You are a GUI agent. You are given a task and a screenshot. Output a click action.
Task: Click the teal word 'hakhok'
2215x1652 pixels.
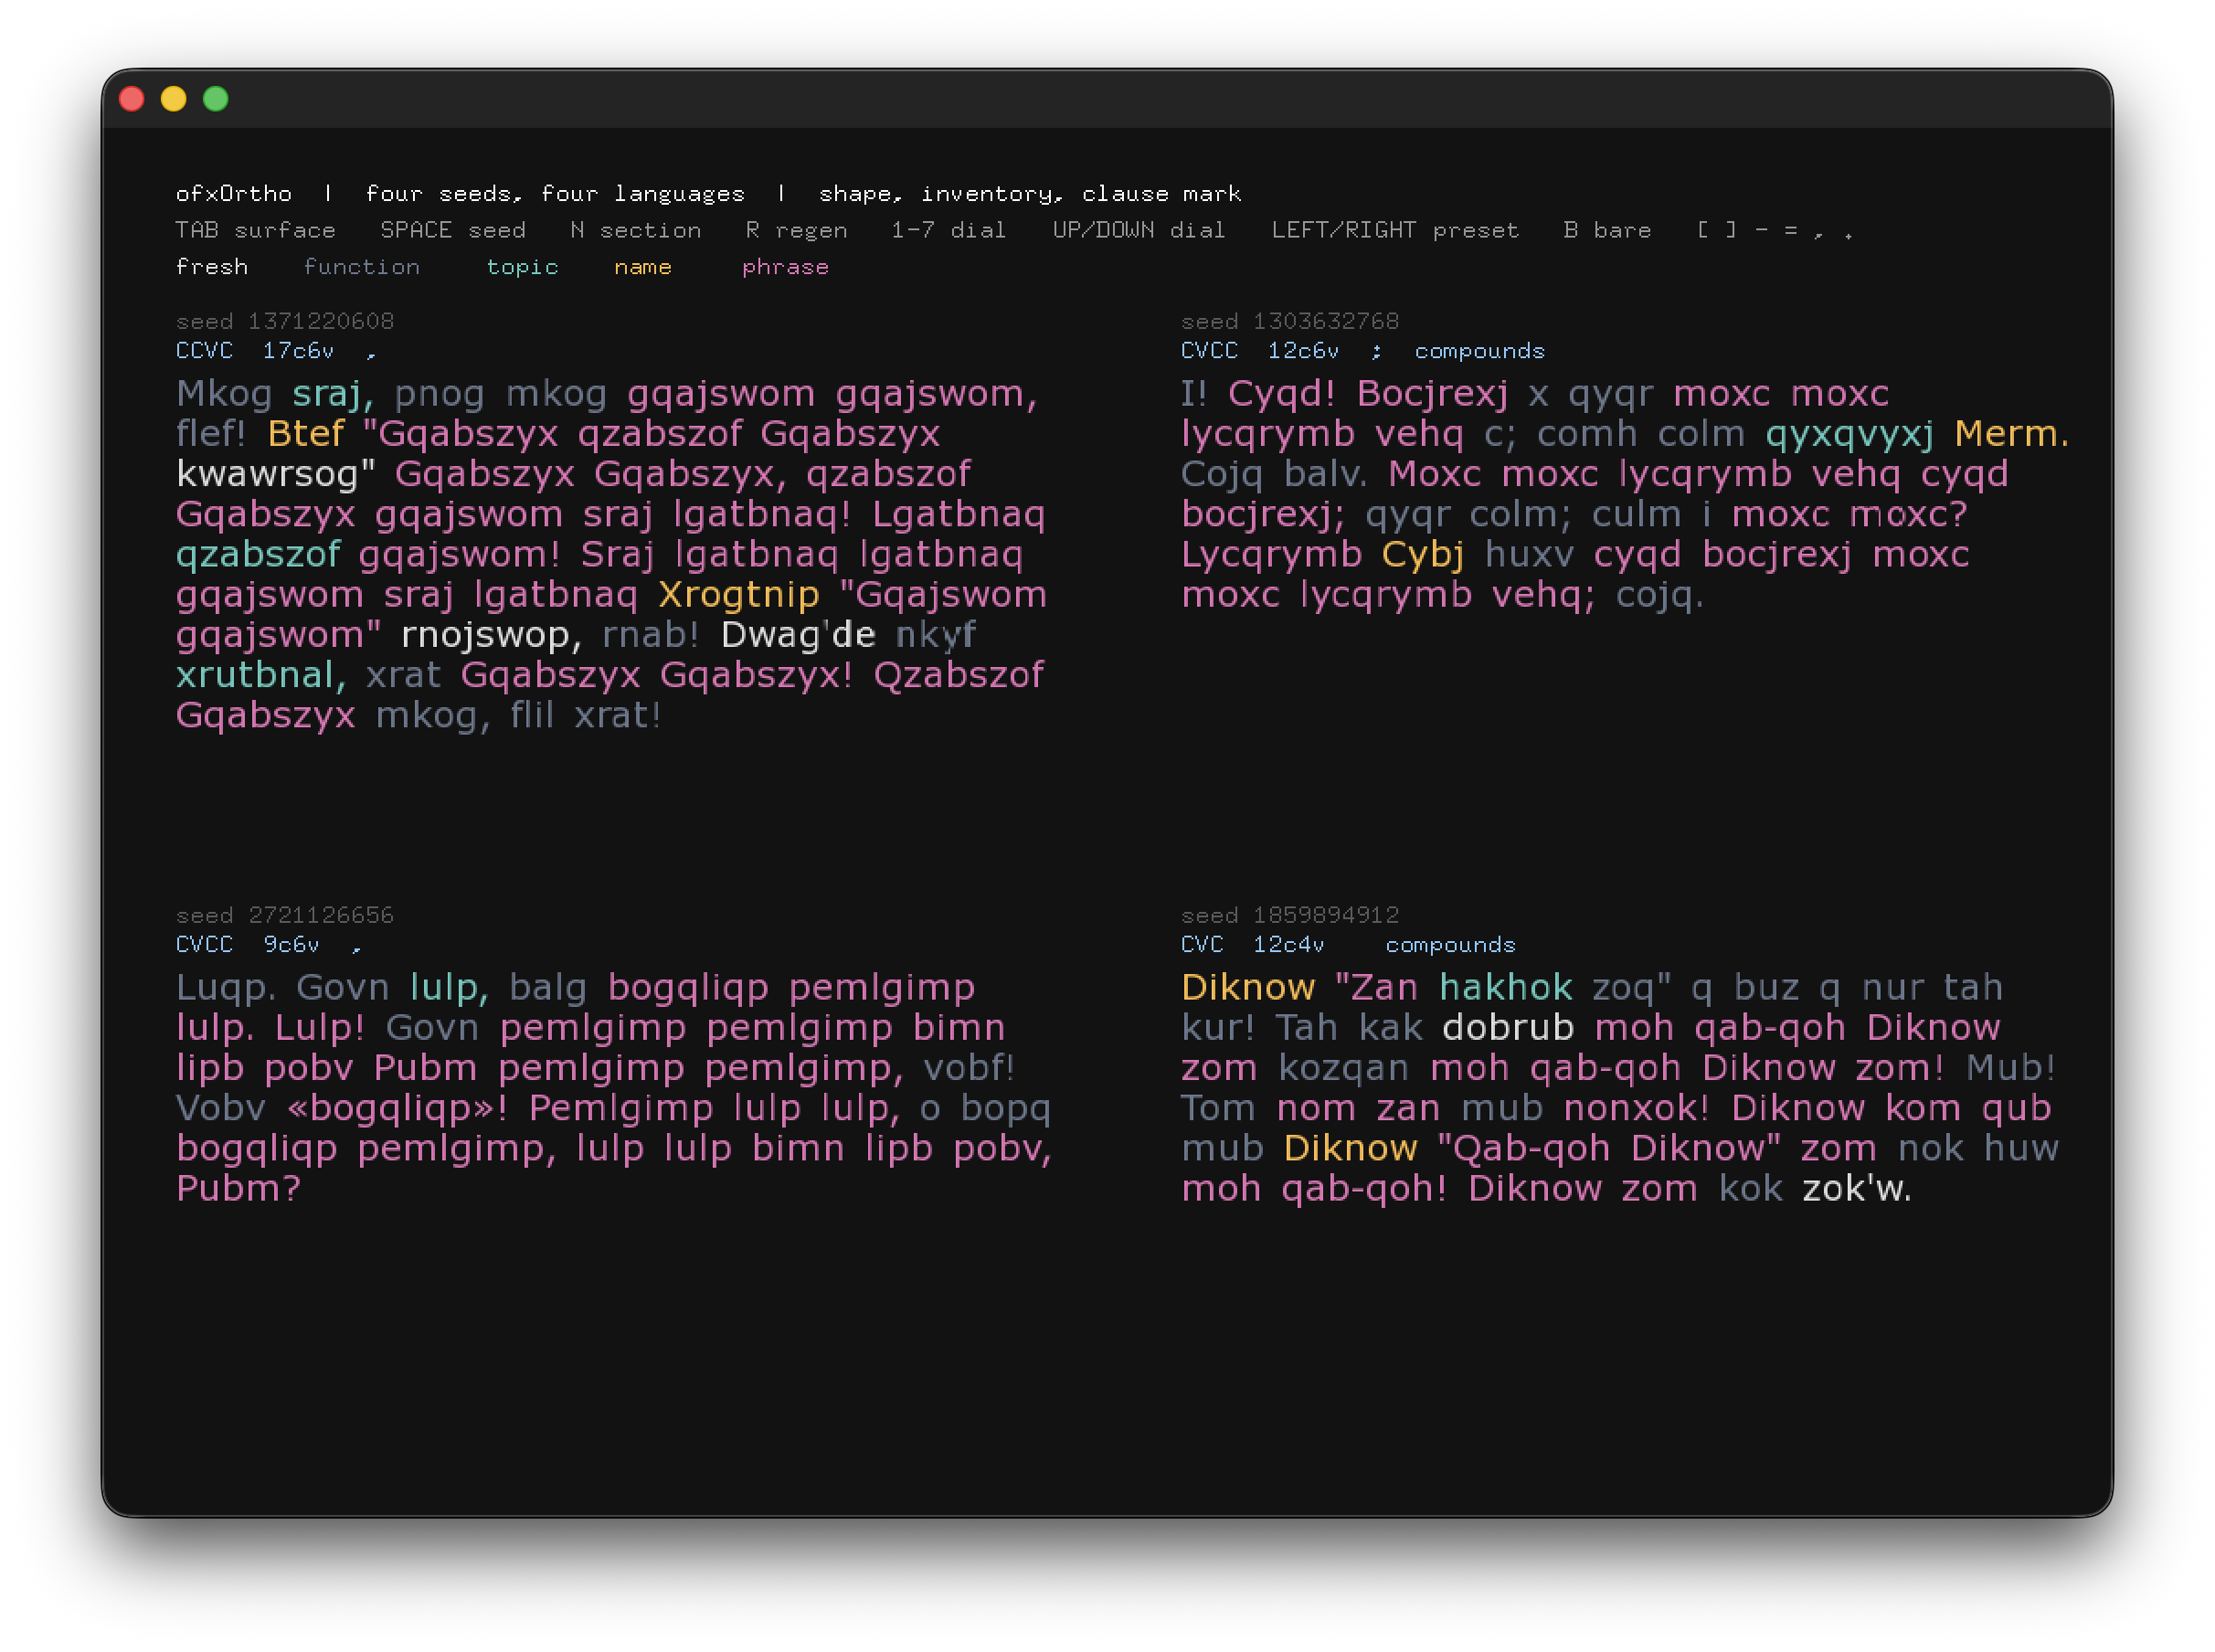(1506, 988)
